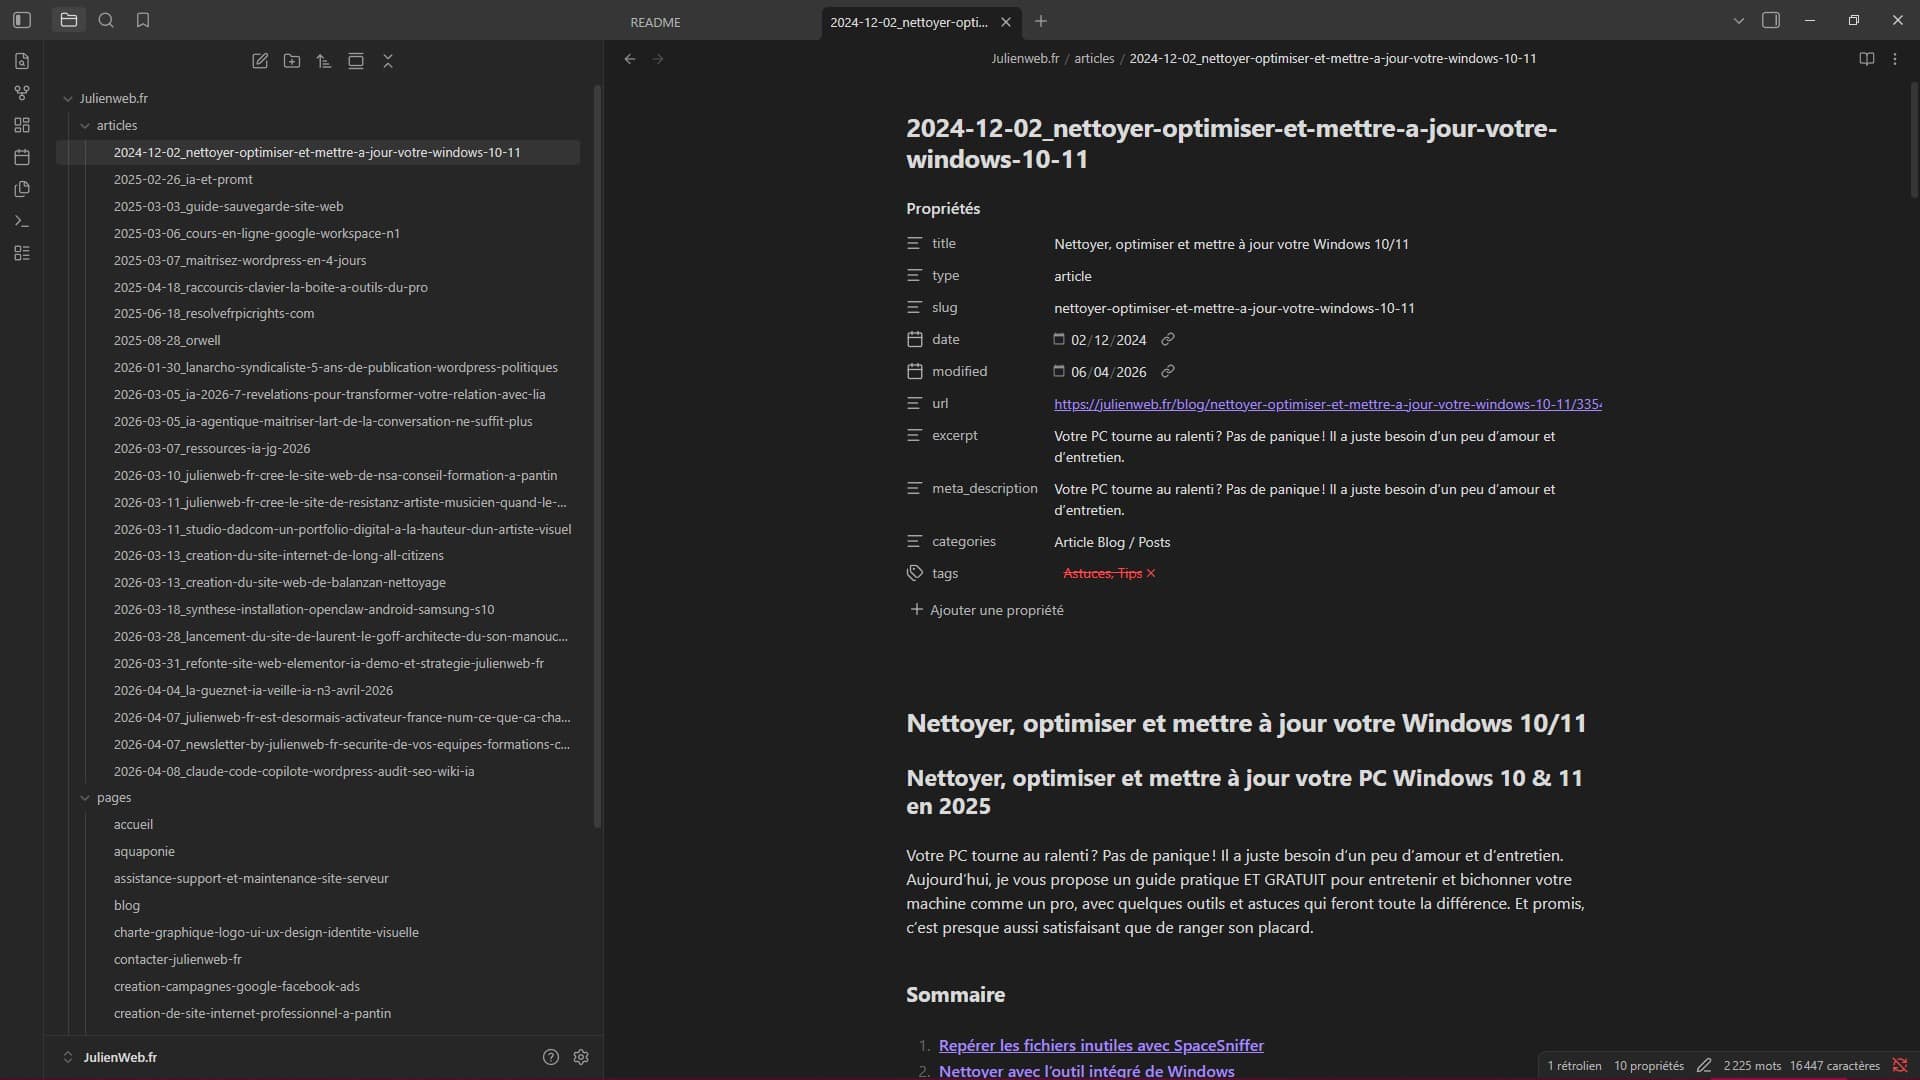This screenshot has width=1920, height=1080.
Task: Create a new note in the explorer
Action: pyautogui.click(x=260, y=61)
